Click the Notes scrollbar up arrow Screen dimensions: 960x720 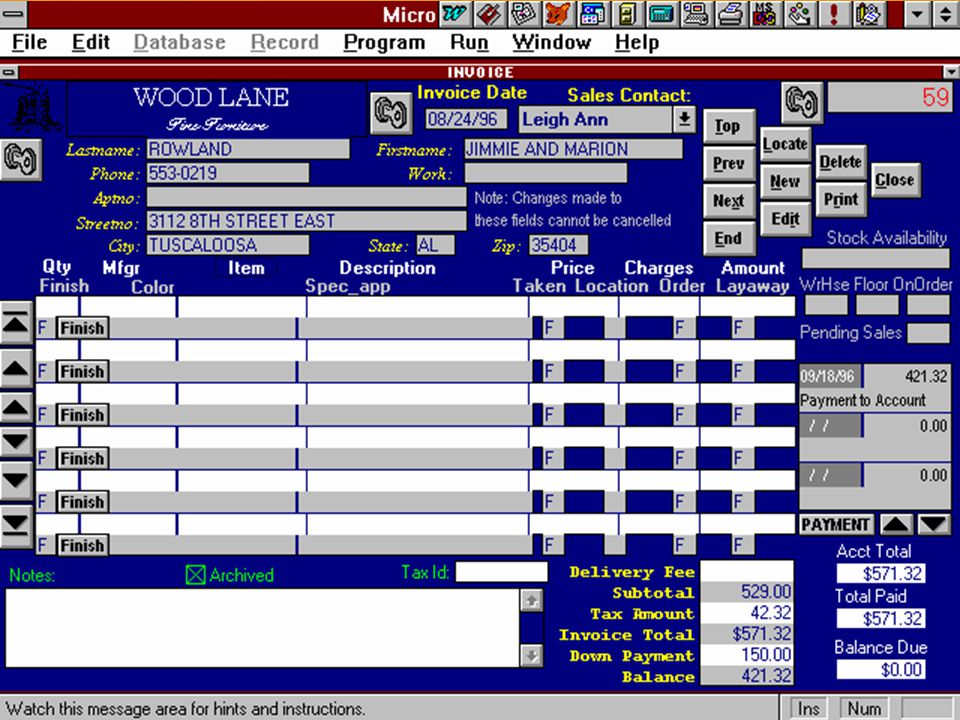click(531, 601)
